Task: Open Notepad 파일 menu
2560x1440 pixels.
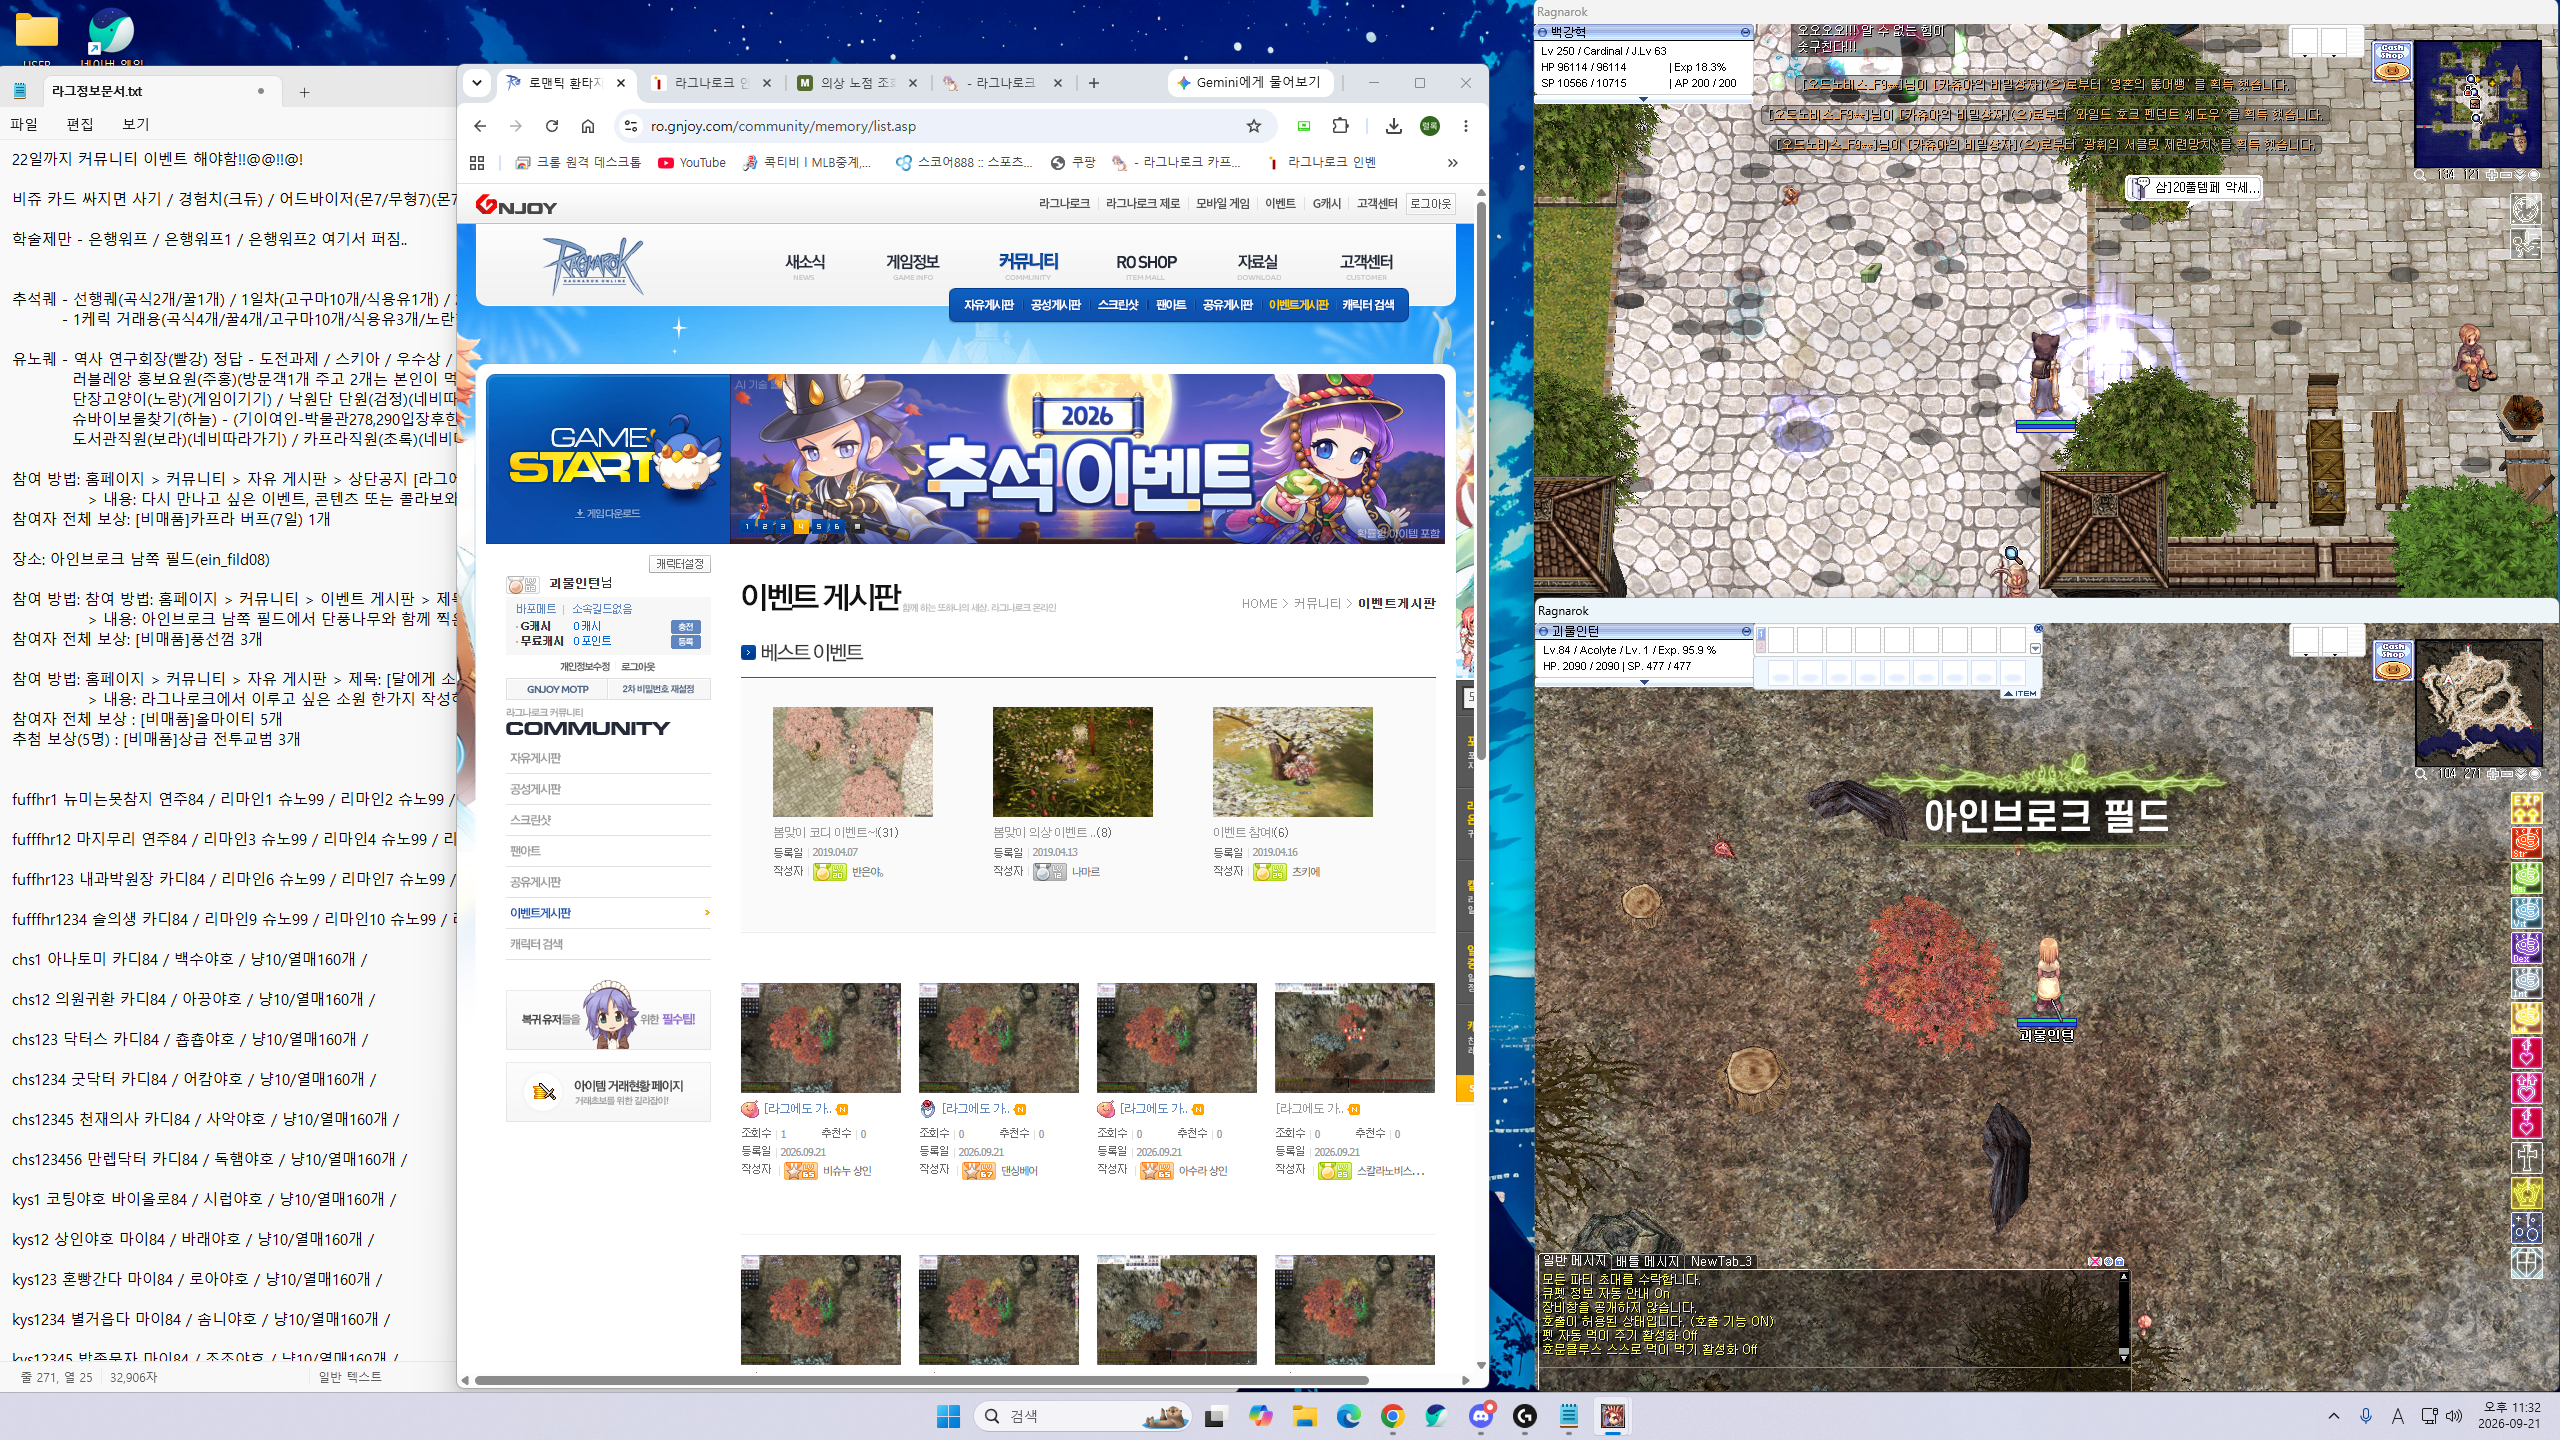Action: [x=24, y=124]
